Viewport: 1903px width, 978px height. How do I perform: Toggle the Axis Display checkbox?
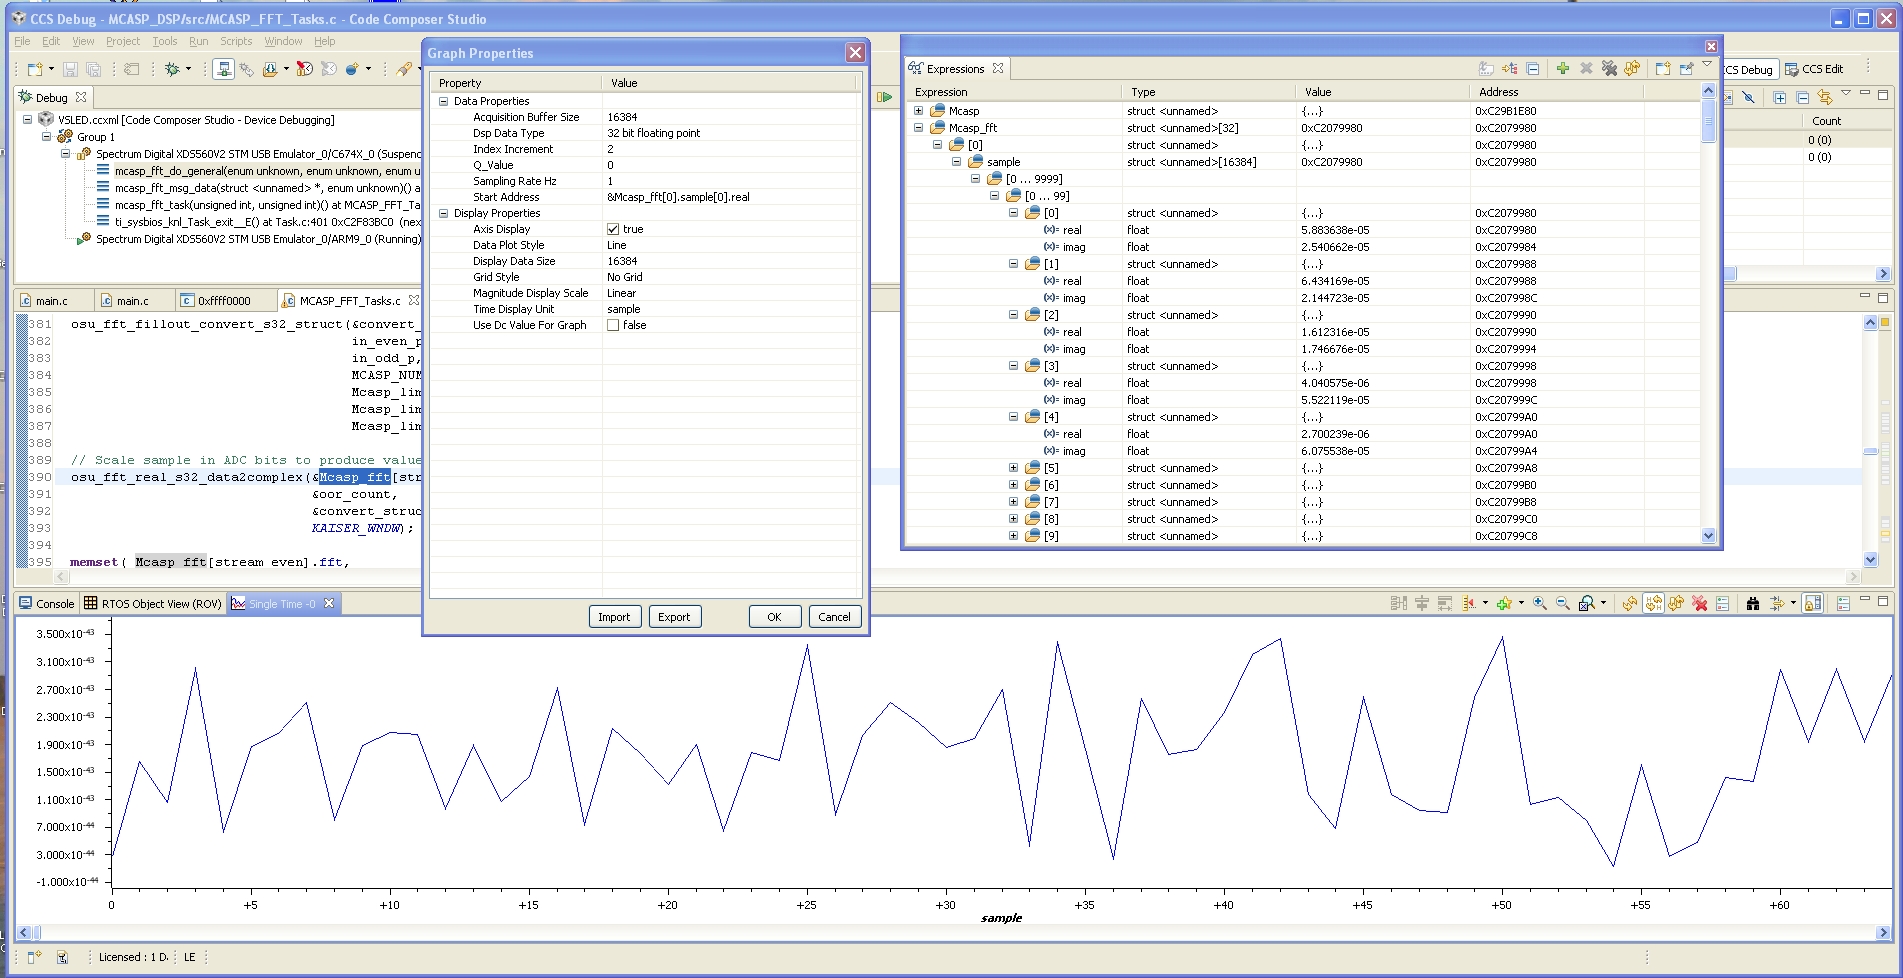pyautogui.click(x=613, y=229)
